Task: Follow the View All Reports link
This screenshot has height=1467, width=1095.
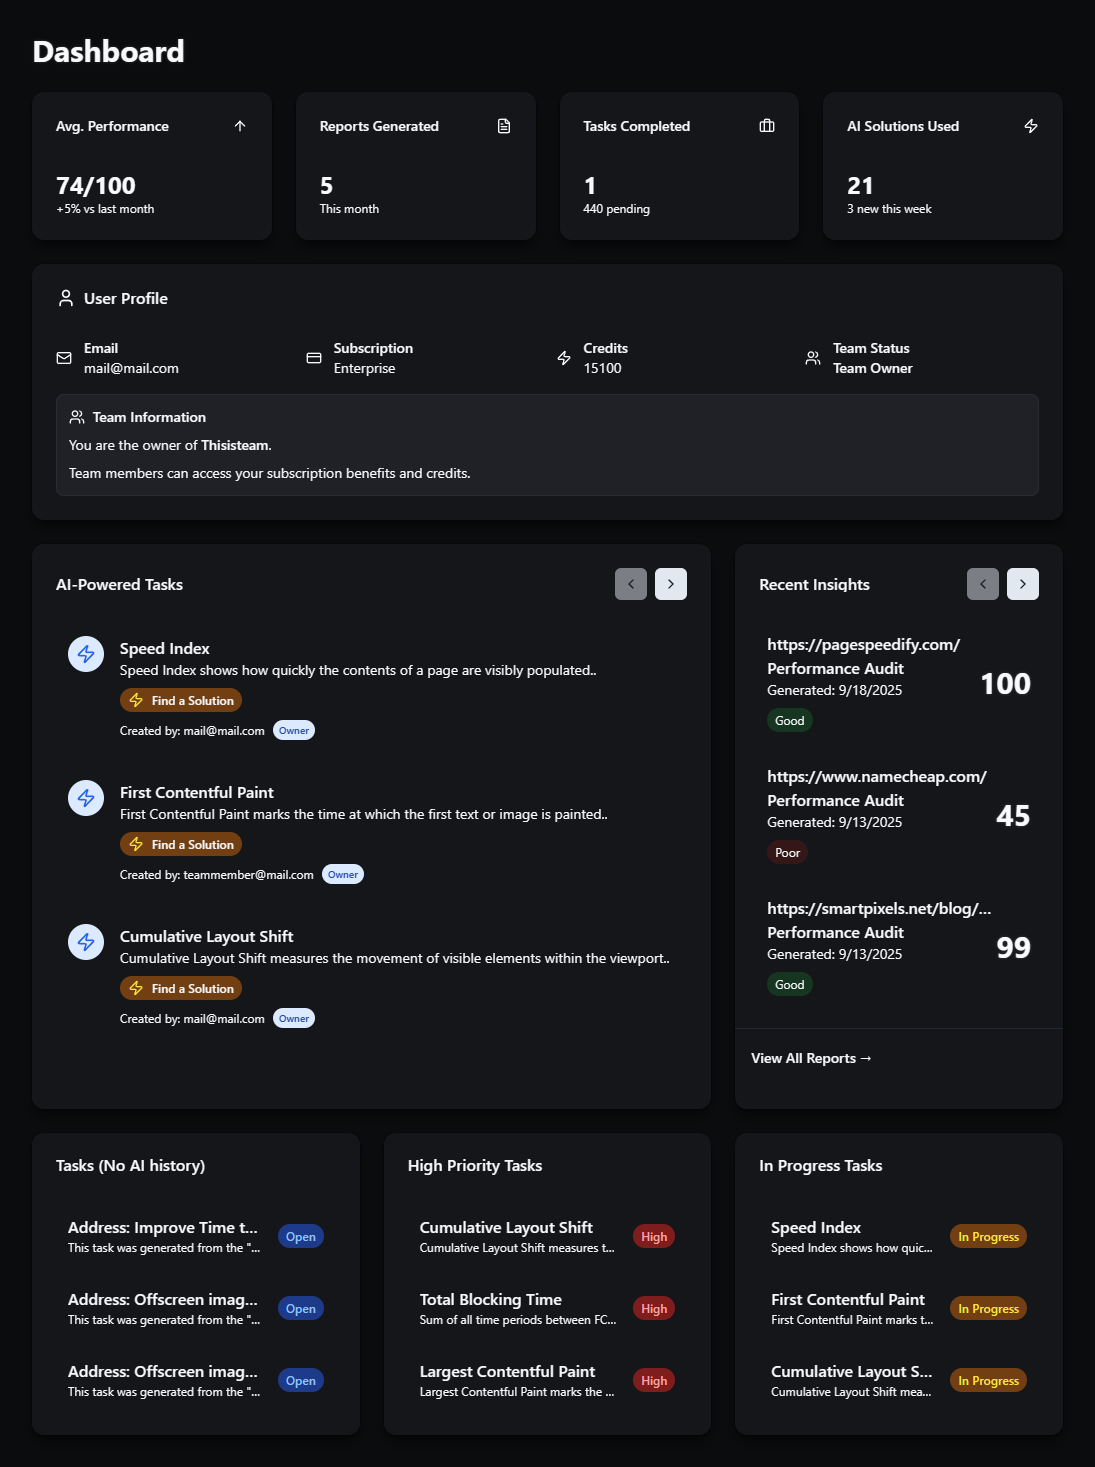Action: click(810, 1057)
